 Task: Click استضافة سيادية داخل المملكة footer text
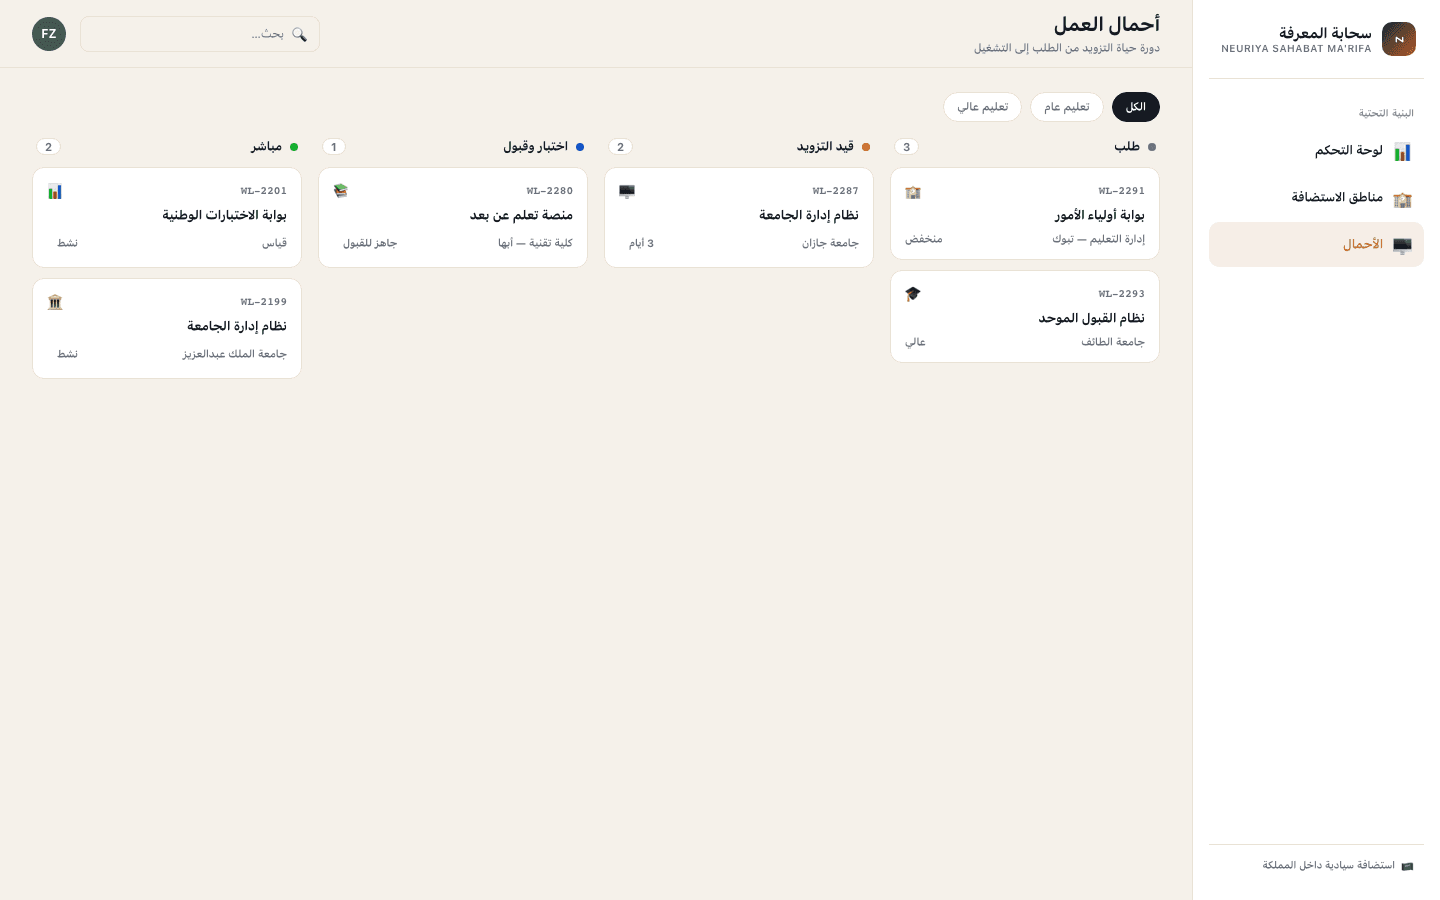[1328, 866]
